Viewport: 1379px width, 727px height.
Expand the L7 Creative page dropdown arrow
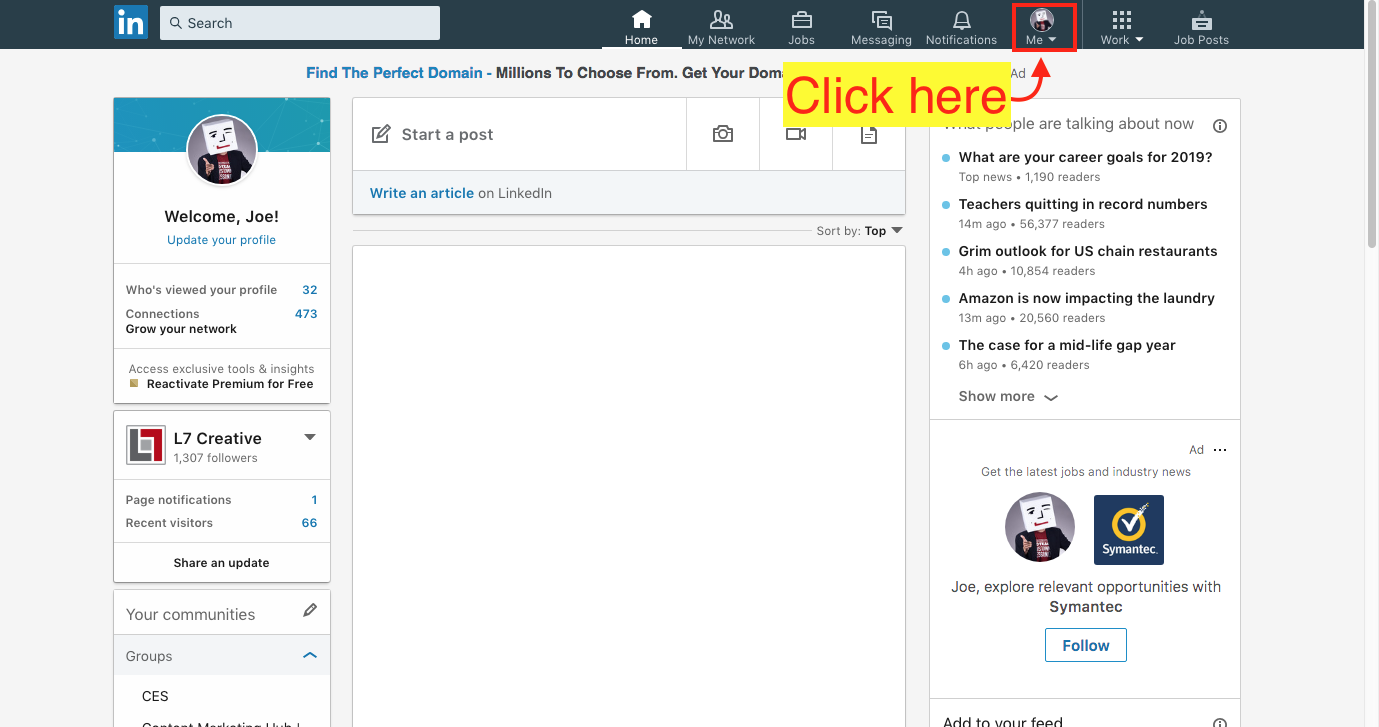click(310, 437)
